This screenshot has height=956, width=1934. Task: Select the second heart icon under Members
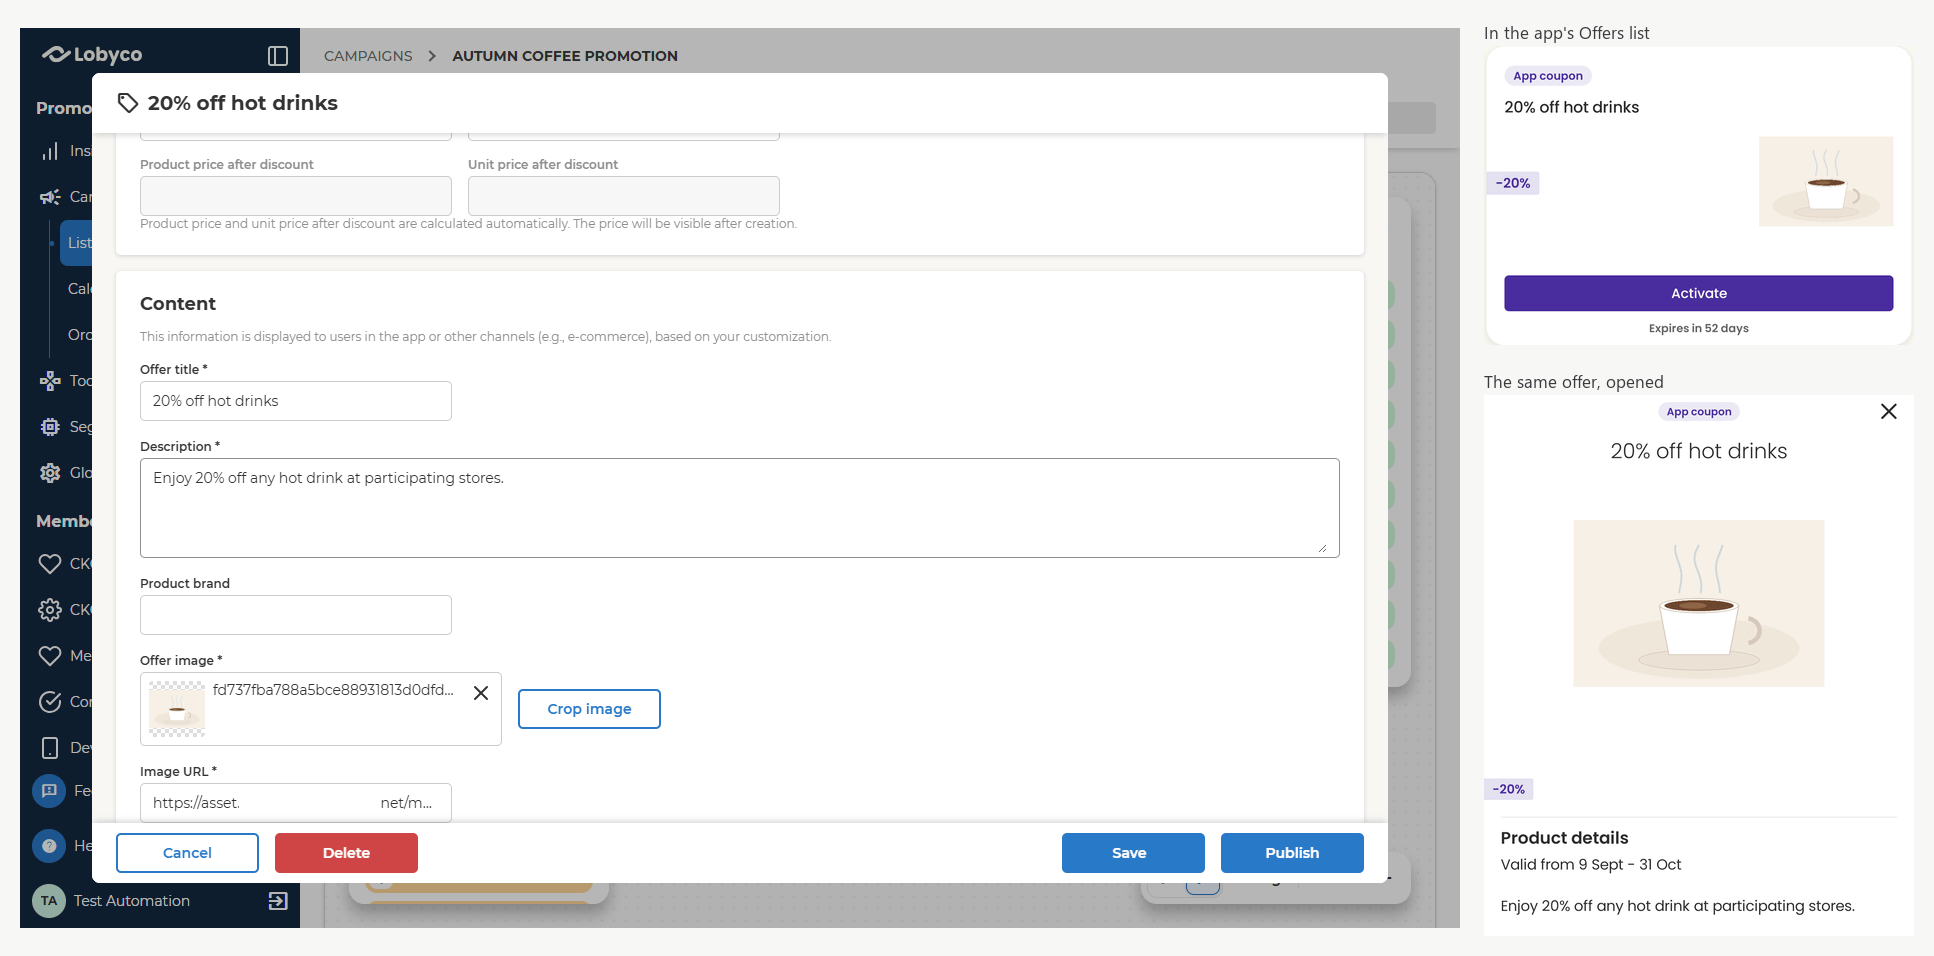tap(50, 656)
